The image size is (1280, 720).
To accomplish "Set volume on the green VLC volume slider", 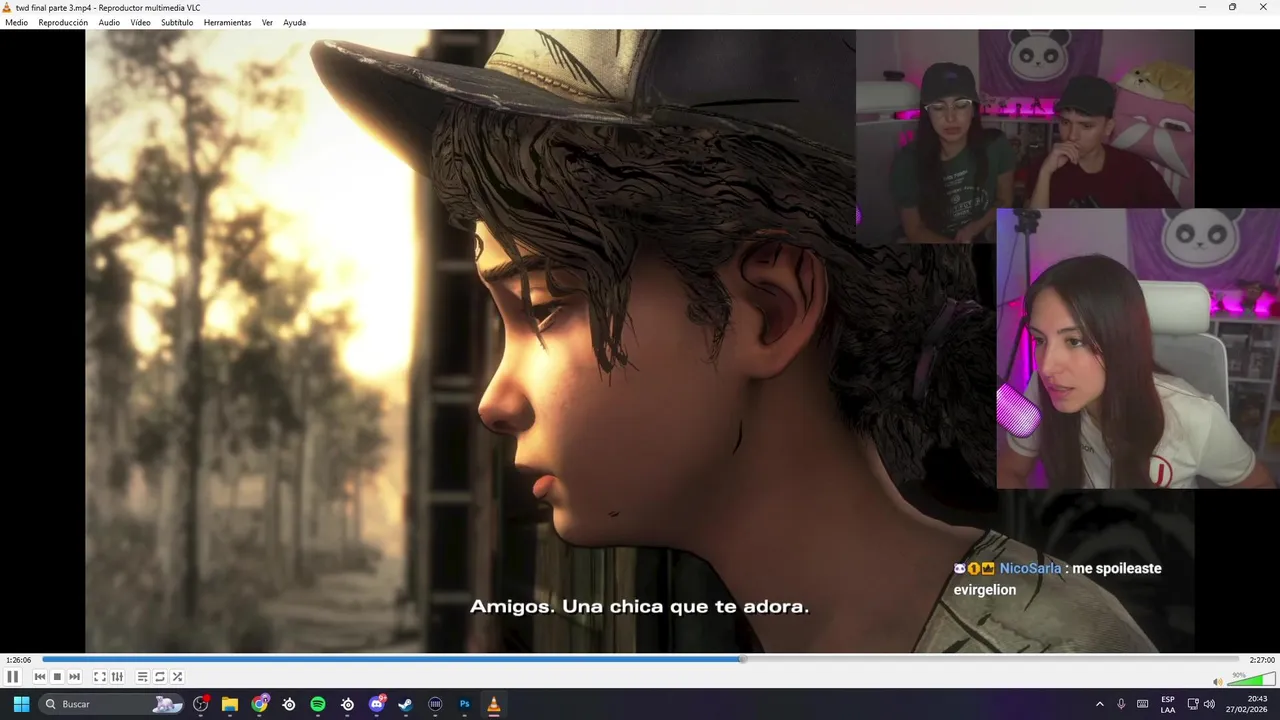I will [x=1250, y=680].
